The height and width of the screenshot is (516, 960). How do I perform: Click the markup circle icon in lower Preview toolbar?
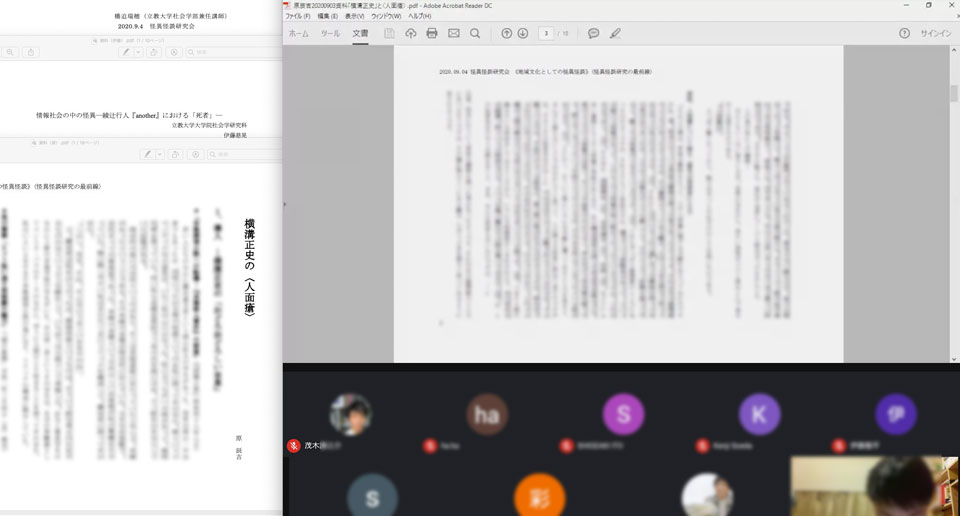pos(195,154)
